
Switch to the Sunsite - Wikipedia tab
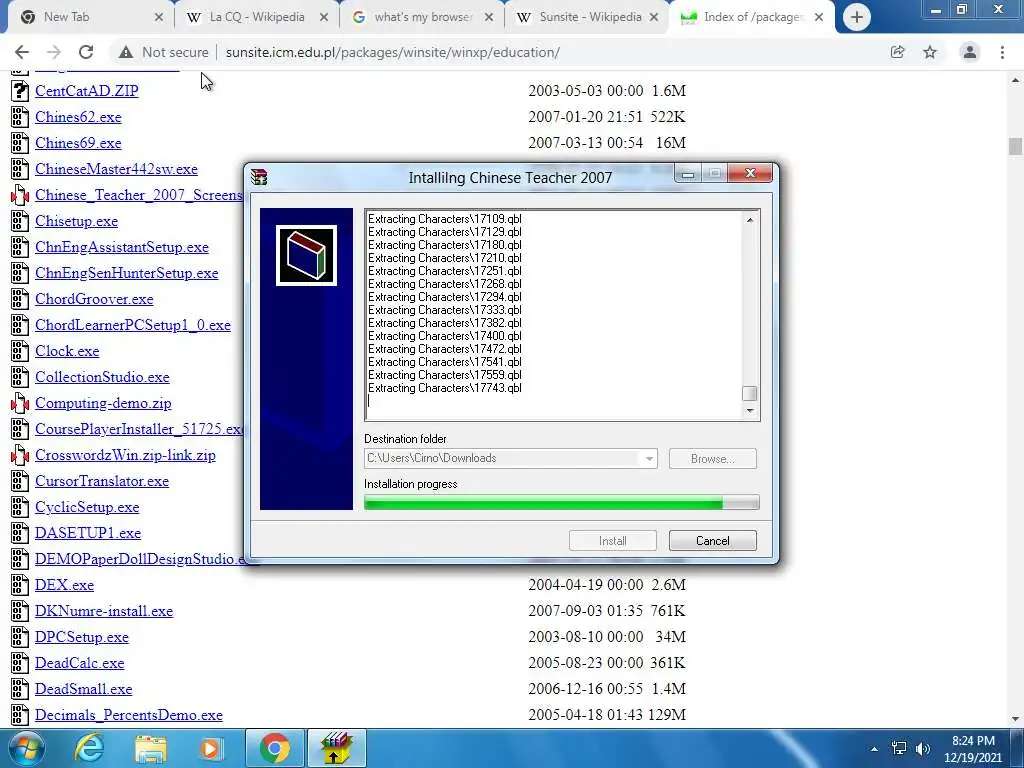coord(587,17)
